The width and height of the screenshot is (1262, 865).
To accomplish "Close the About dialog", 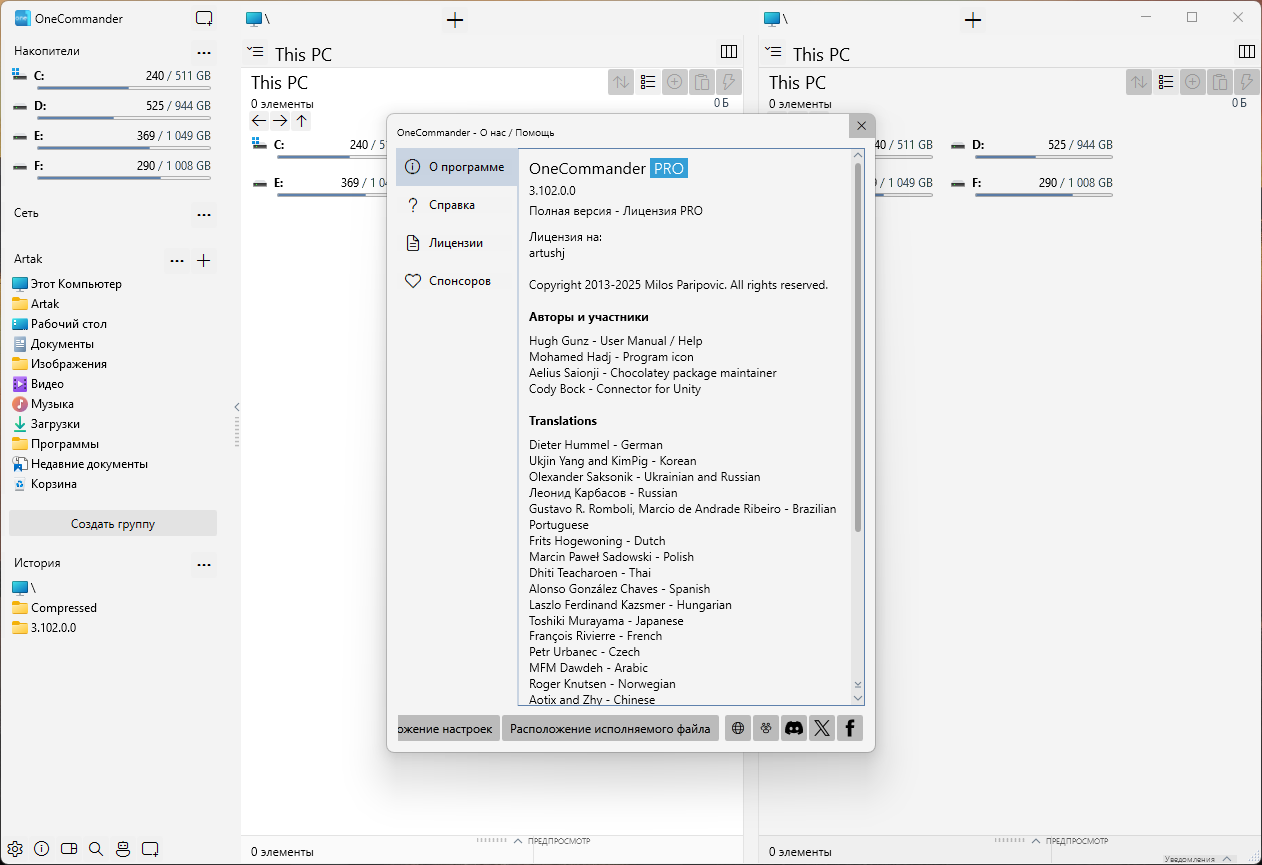I will (x=861, y=126).
